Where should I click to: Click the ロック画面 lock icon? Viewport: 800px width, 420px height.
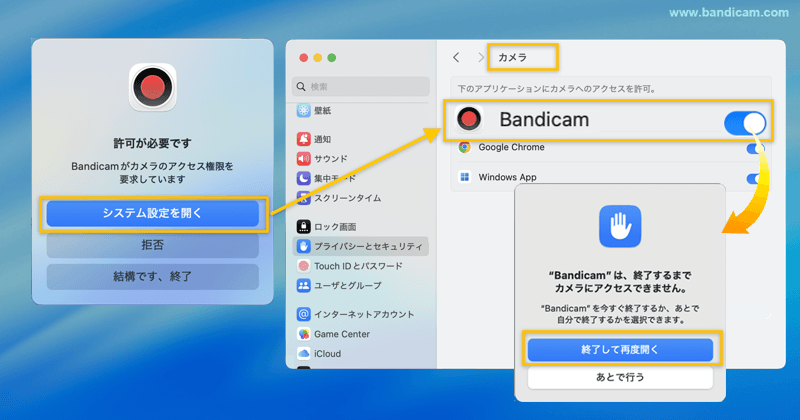(x=304, y=227)
